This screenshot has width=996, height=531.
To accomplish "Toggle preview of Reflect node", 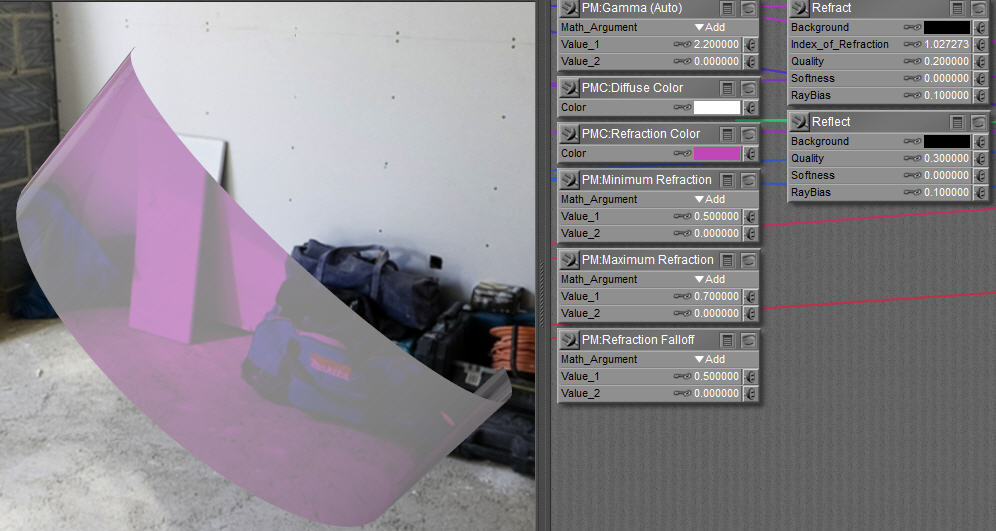I will click(x=979, y=122).
